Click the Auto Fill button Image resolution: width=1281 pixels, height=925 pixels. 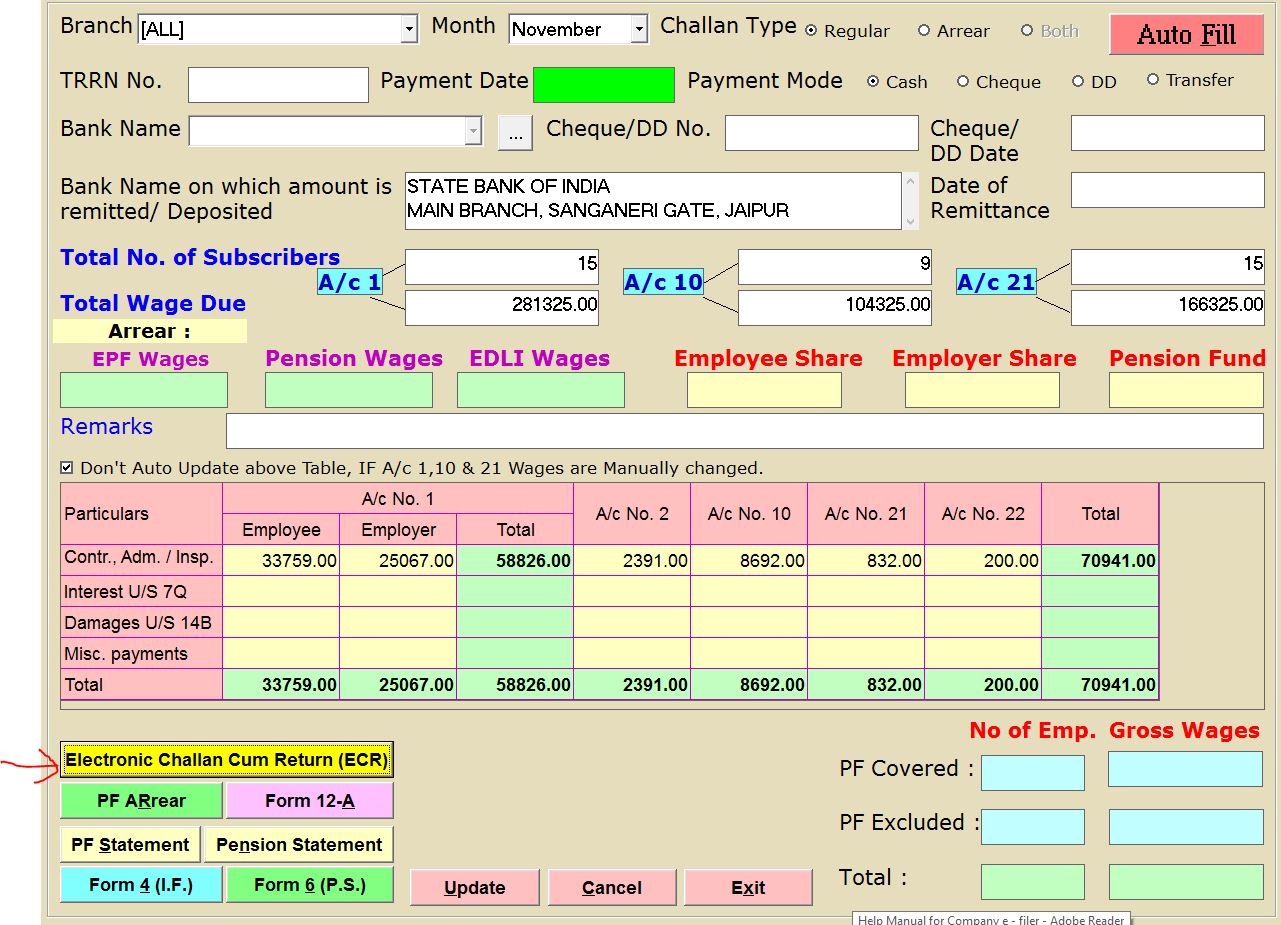[x=1186, y=35]
